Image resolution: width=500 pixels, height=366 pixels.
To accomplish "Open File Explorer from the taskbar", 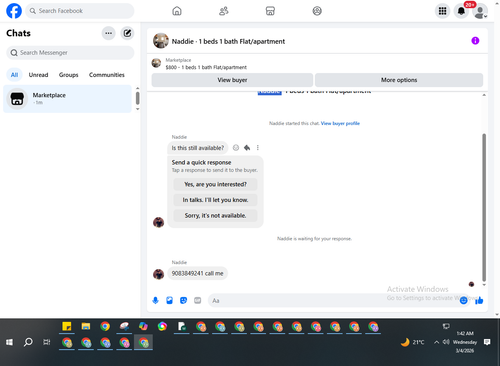I will (x=86, y=326).
